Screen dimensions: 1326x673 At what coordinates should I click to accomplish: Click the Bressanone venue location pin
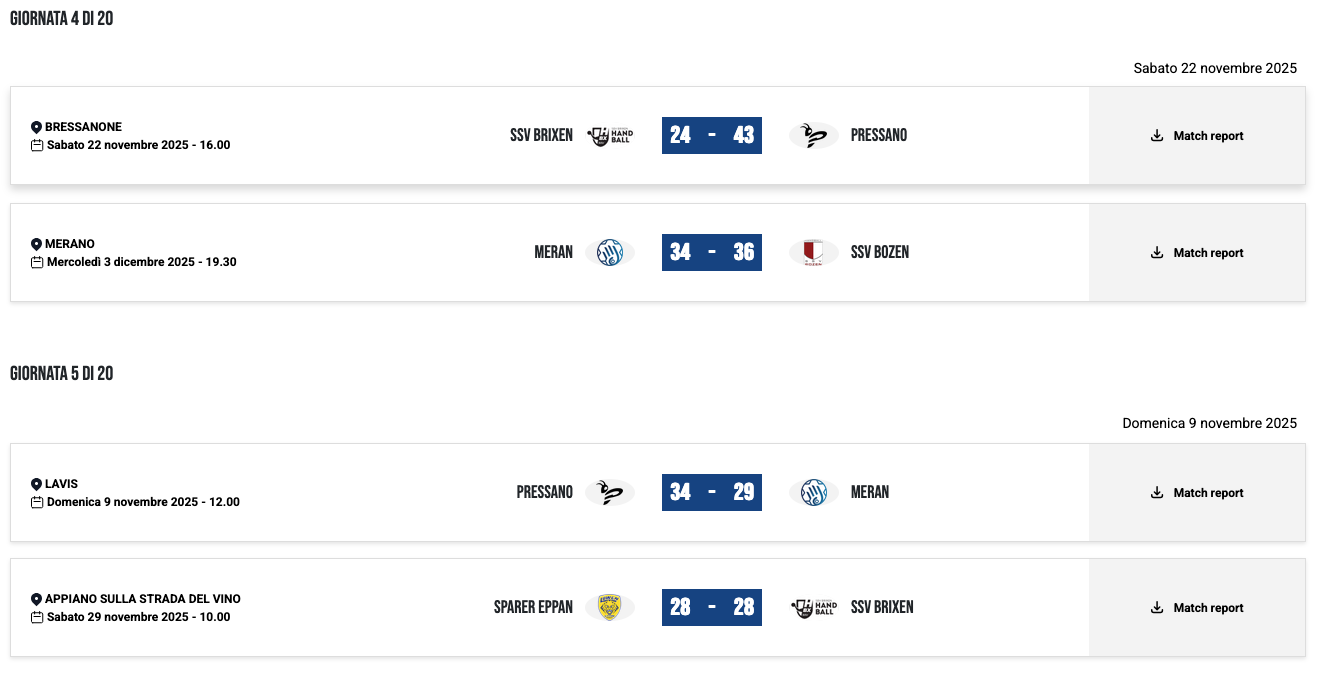click(x=37, y=127)
